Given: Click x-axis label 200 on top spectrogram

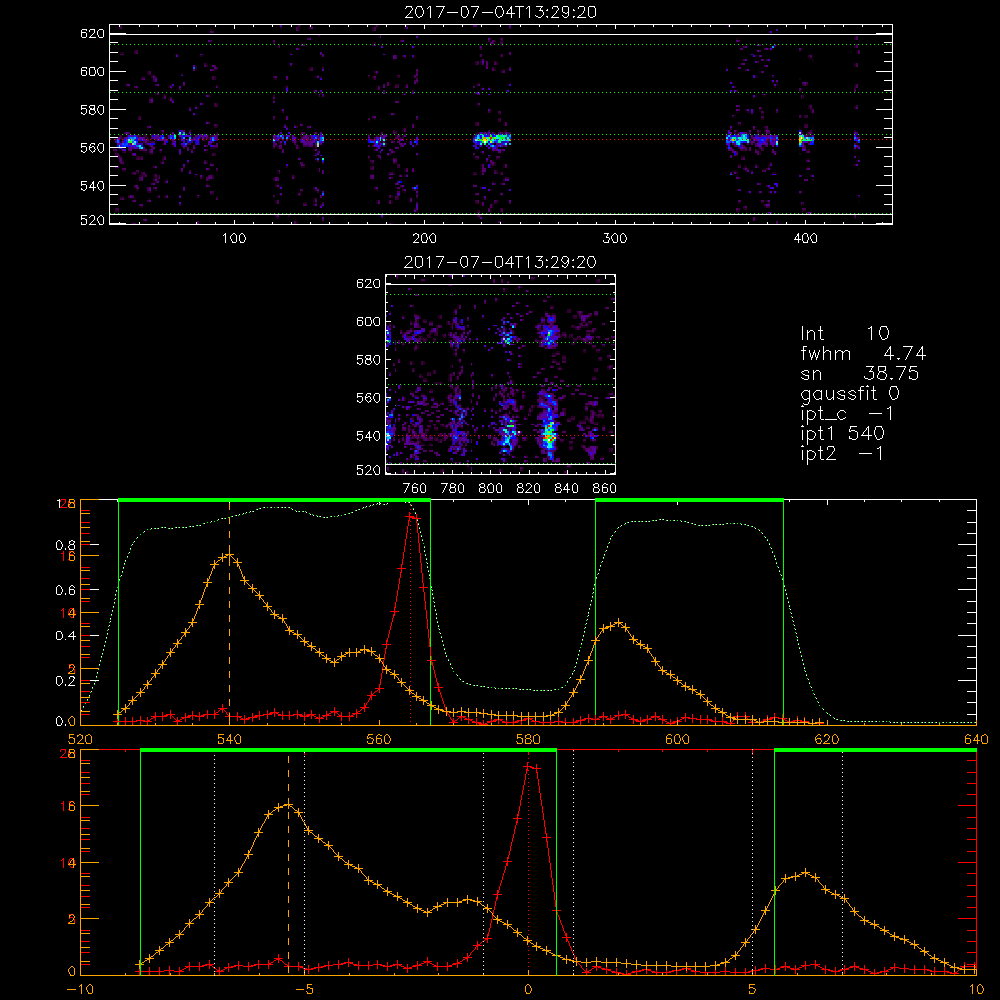Looking at the screenshot, I should 424,238.
